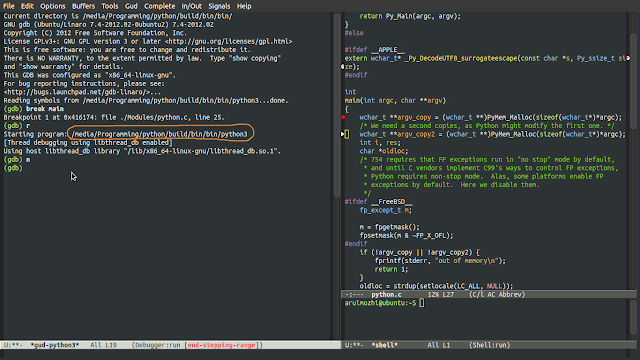Click the shell window scrollbar
This screenshot has width=640, height=360.
point(633,319)
